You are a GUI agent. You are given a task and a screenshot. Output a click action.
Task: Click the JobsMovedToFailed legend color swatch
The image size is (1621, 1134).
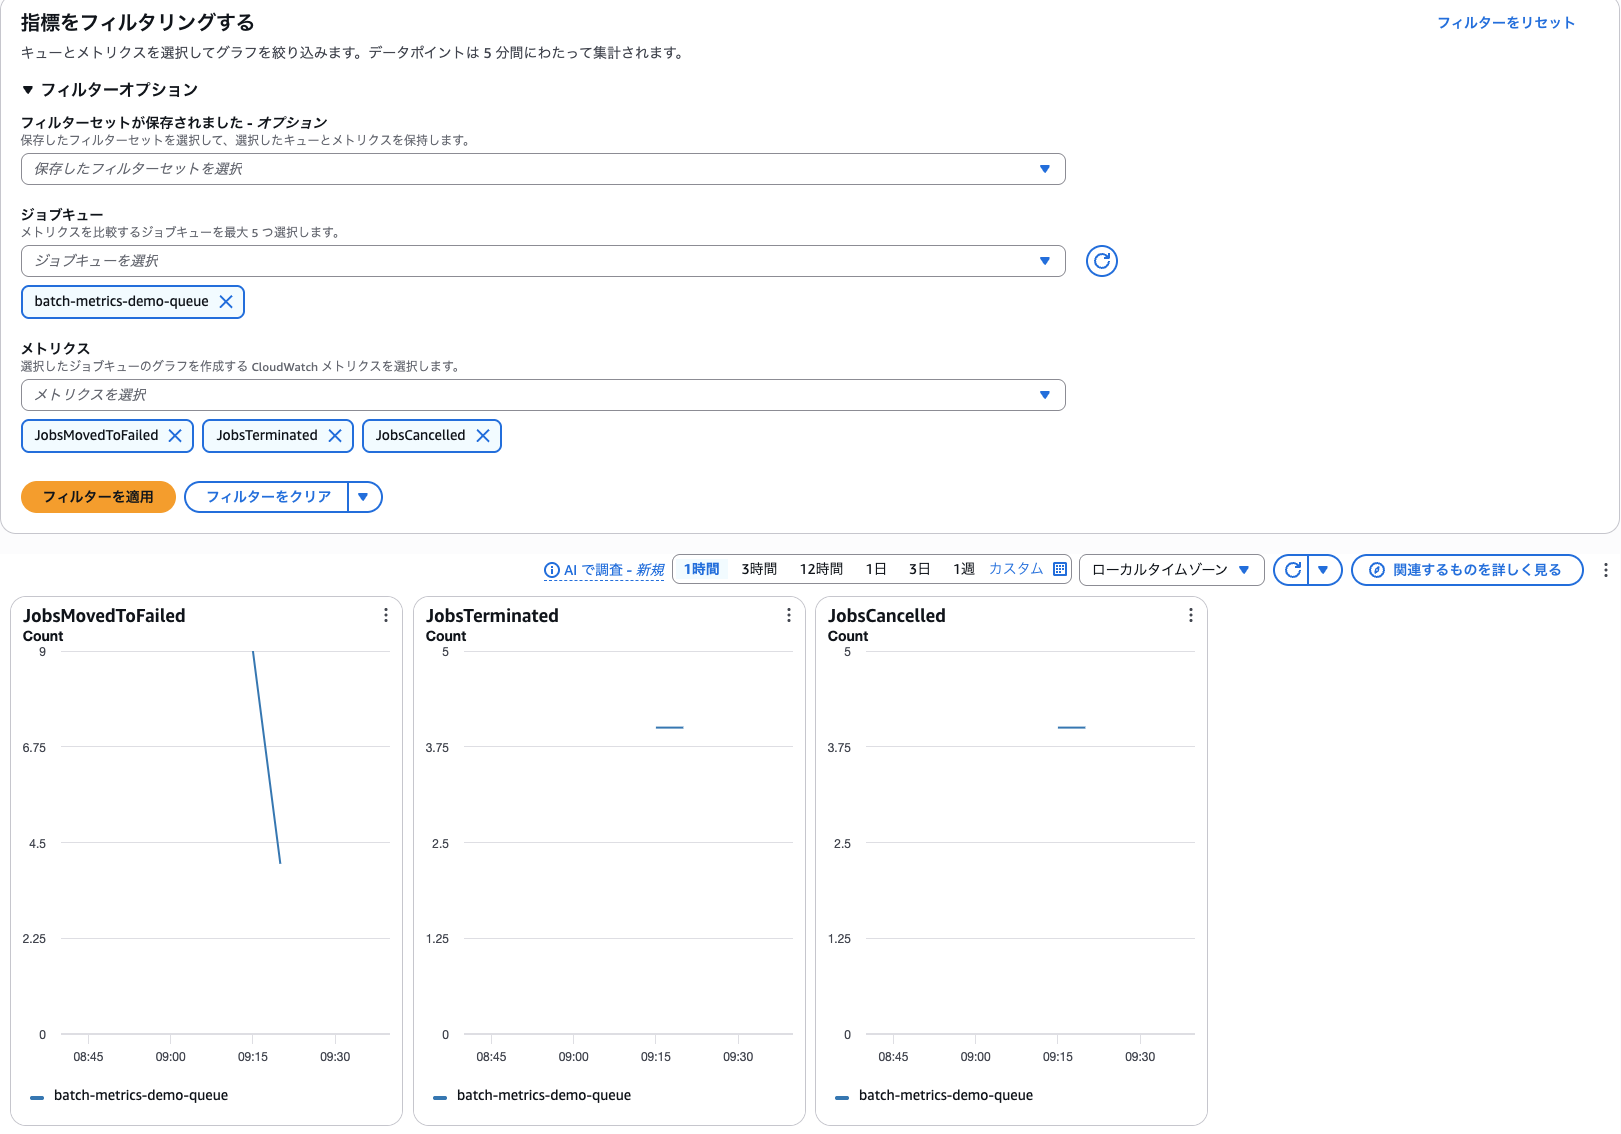(x=37, y=1098)
